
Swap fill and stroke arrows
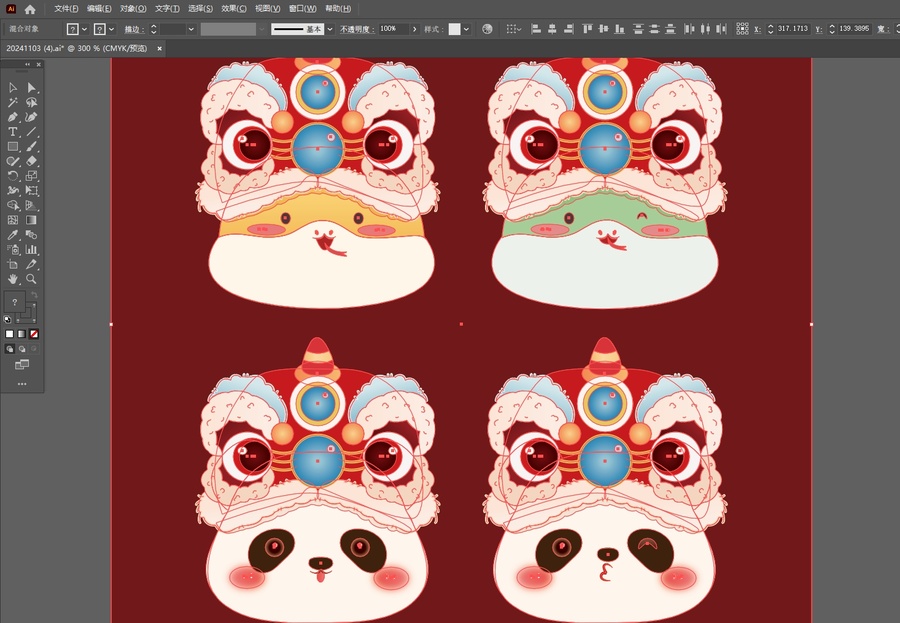[34, 295]
